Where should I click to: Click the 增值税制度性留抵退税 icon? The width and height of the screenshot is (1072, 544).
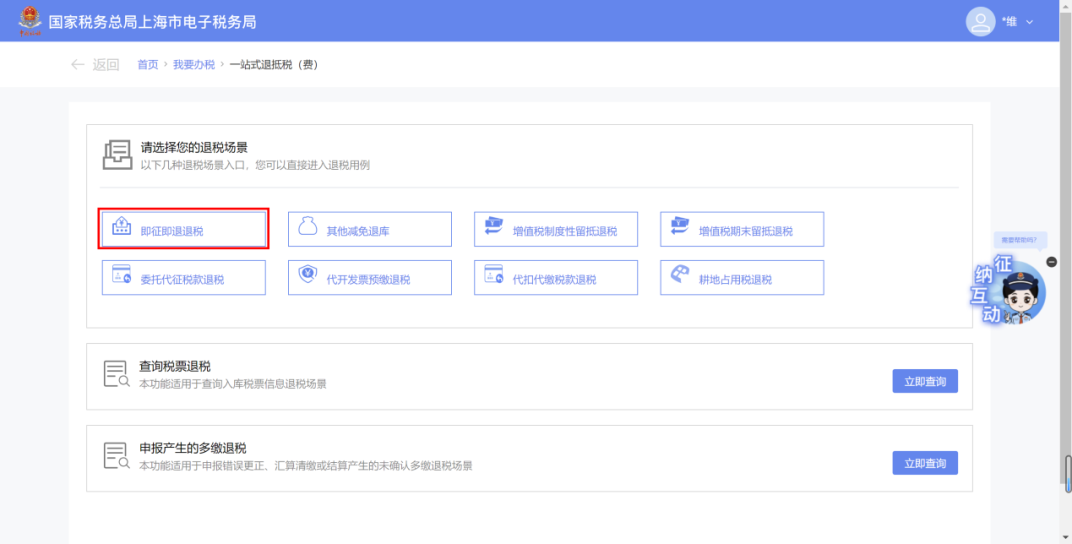click(x=493, y=228)
